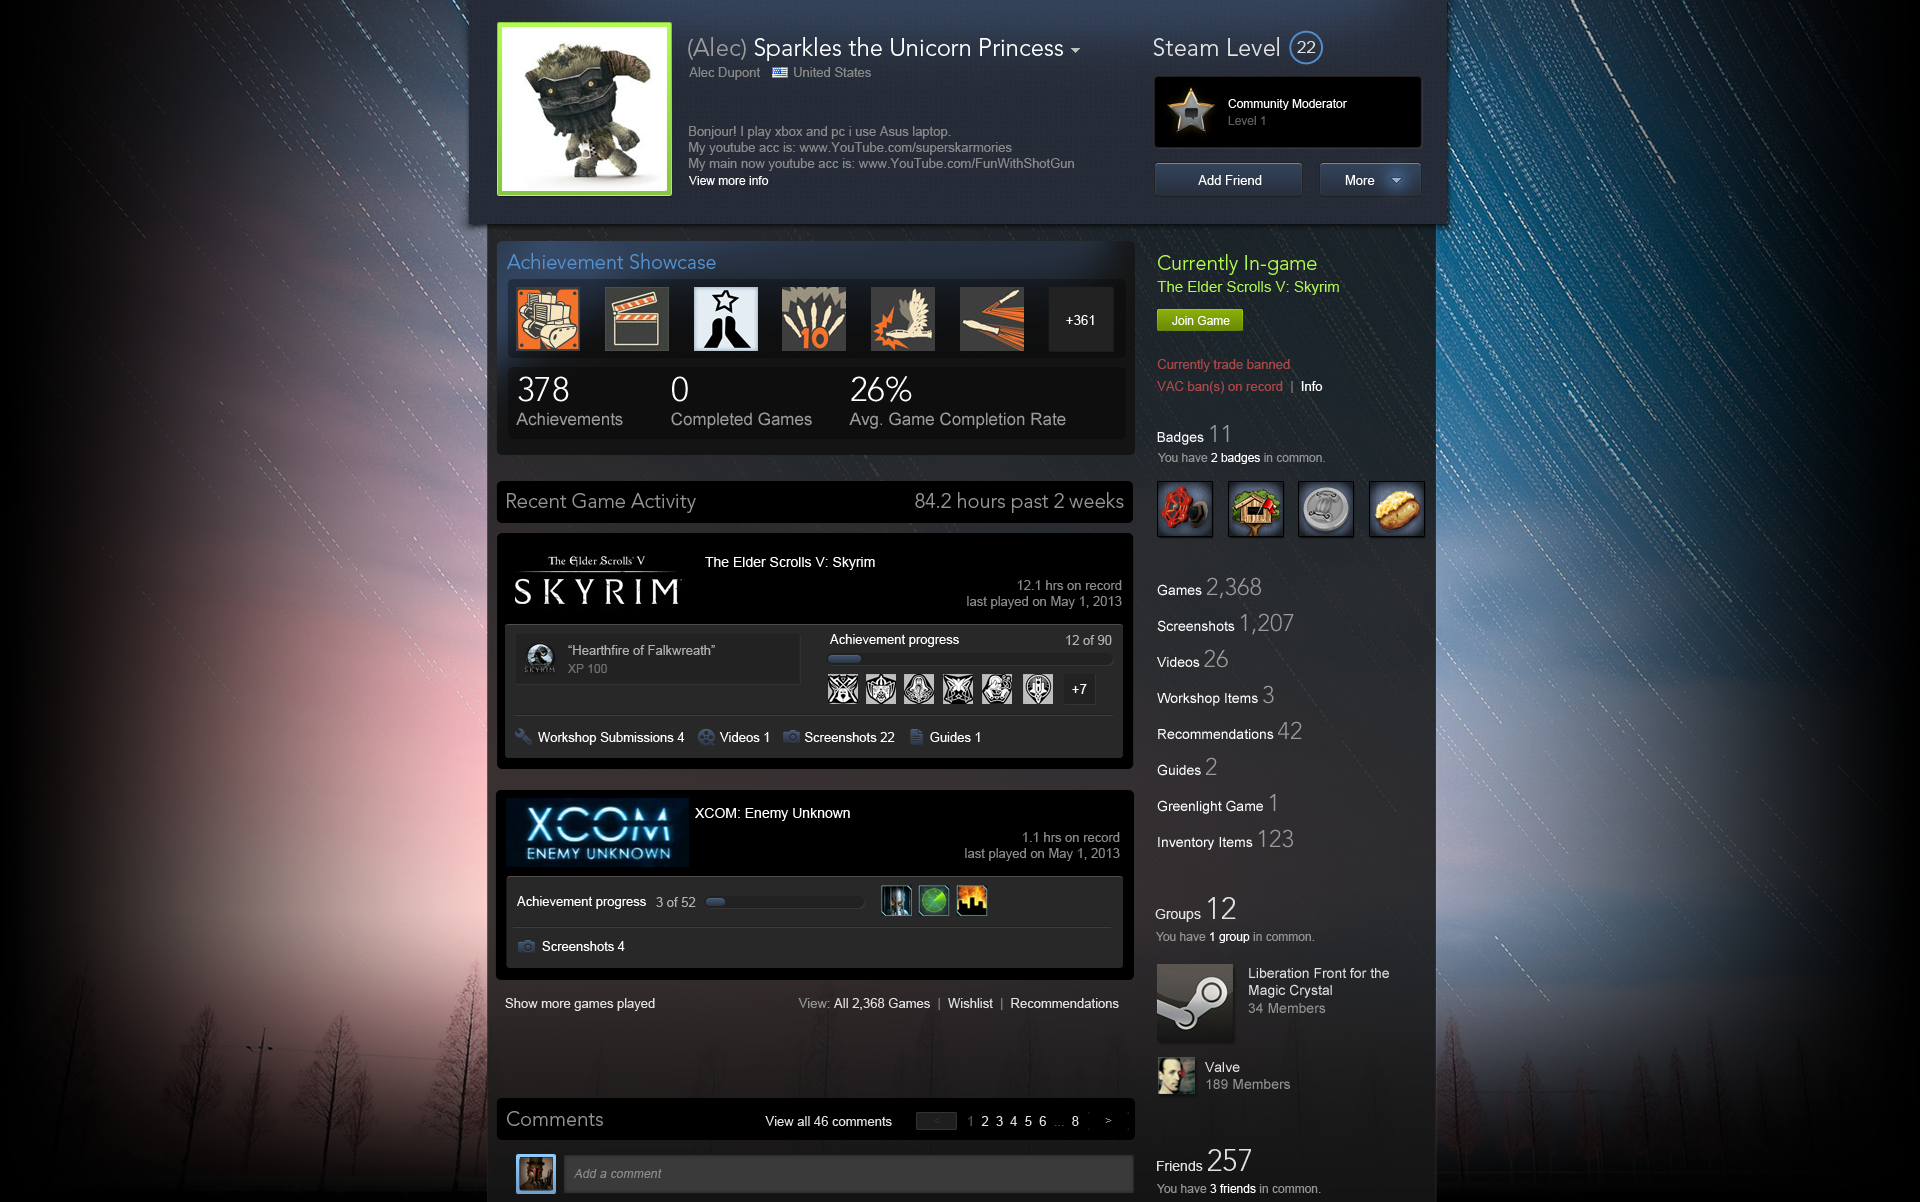Open the persona name history arrow
The width and height of the screenshot is (1920, 1202).
tap(1075, 50)
